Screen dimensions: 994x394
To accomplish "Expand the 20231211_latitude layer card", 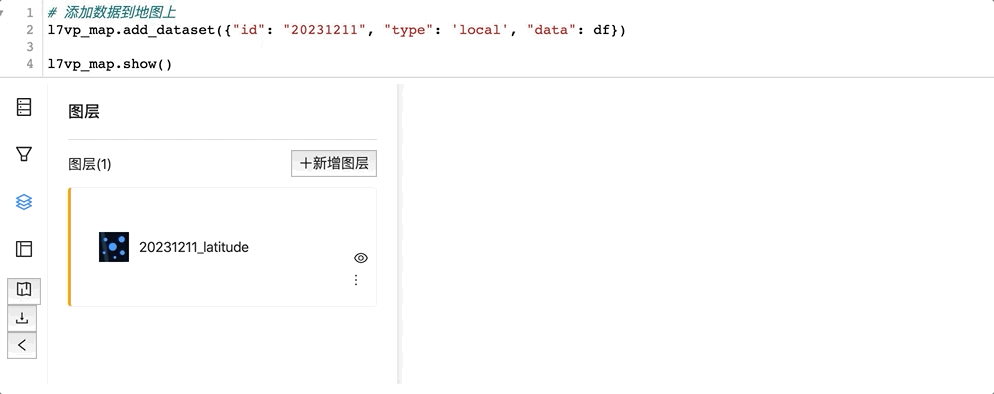I will (x=223, y=247).
